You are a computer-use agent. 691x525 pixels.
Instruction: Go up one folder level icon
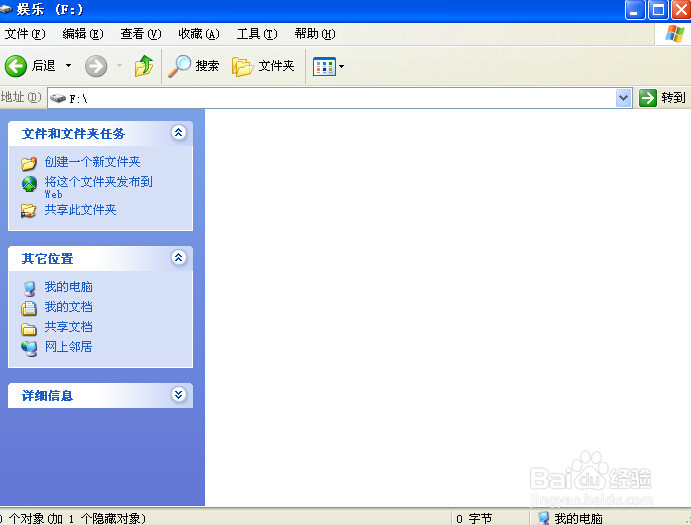point(144,66)
